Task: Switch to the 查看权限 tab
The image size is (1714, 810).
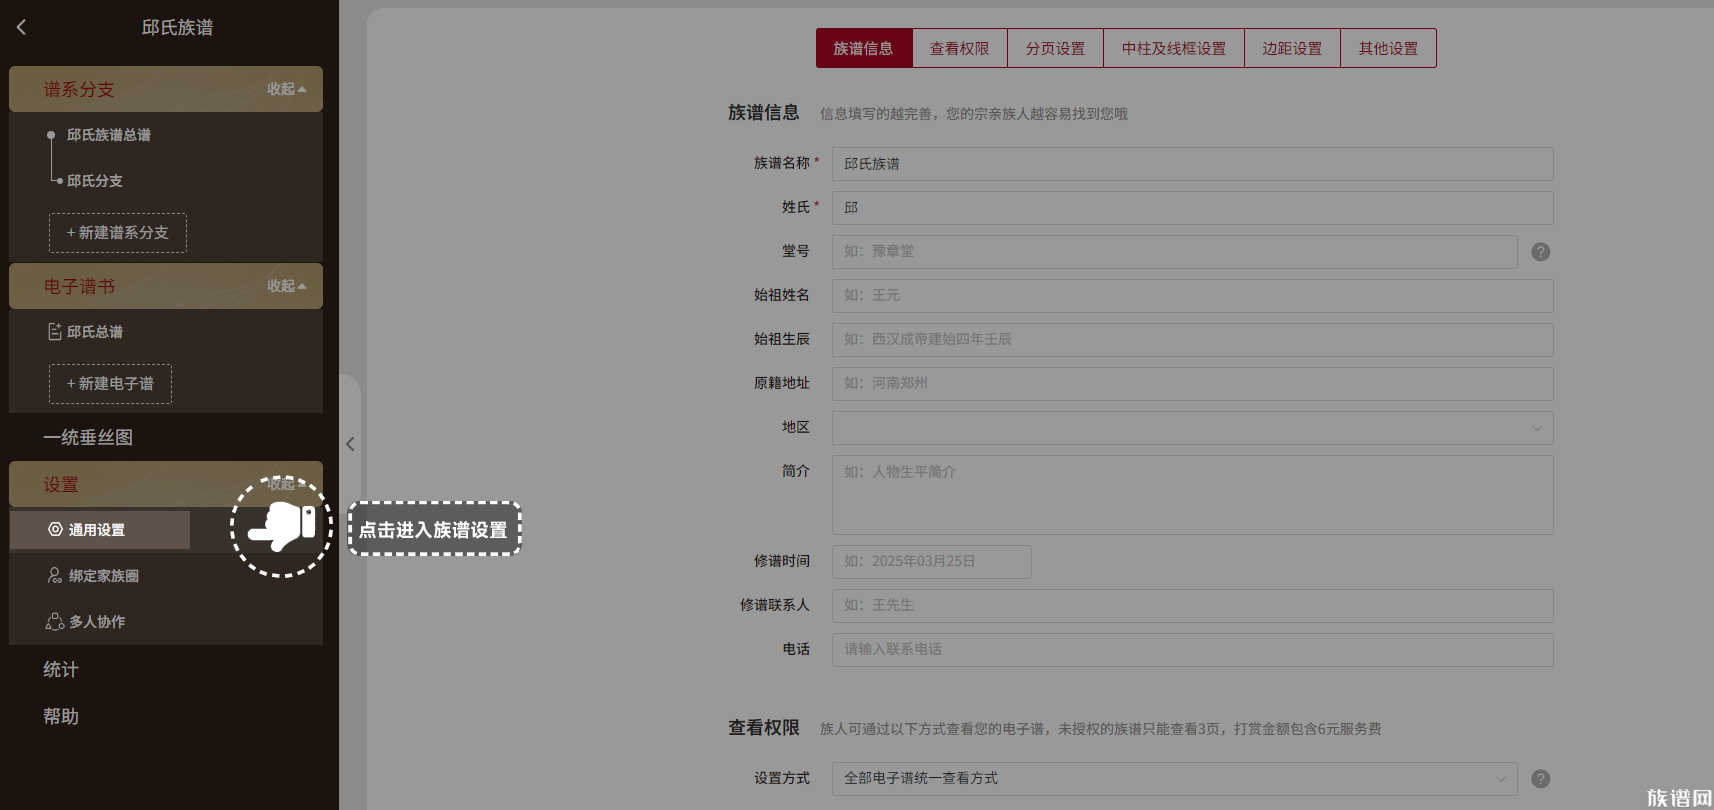Action: click(x=960, y=48)
